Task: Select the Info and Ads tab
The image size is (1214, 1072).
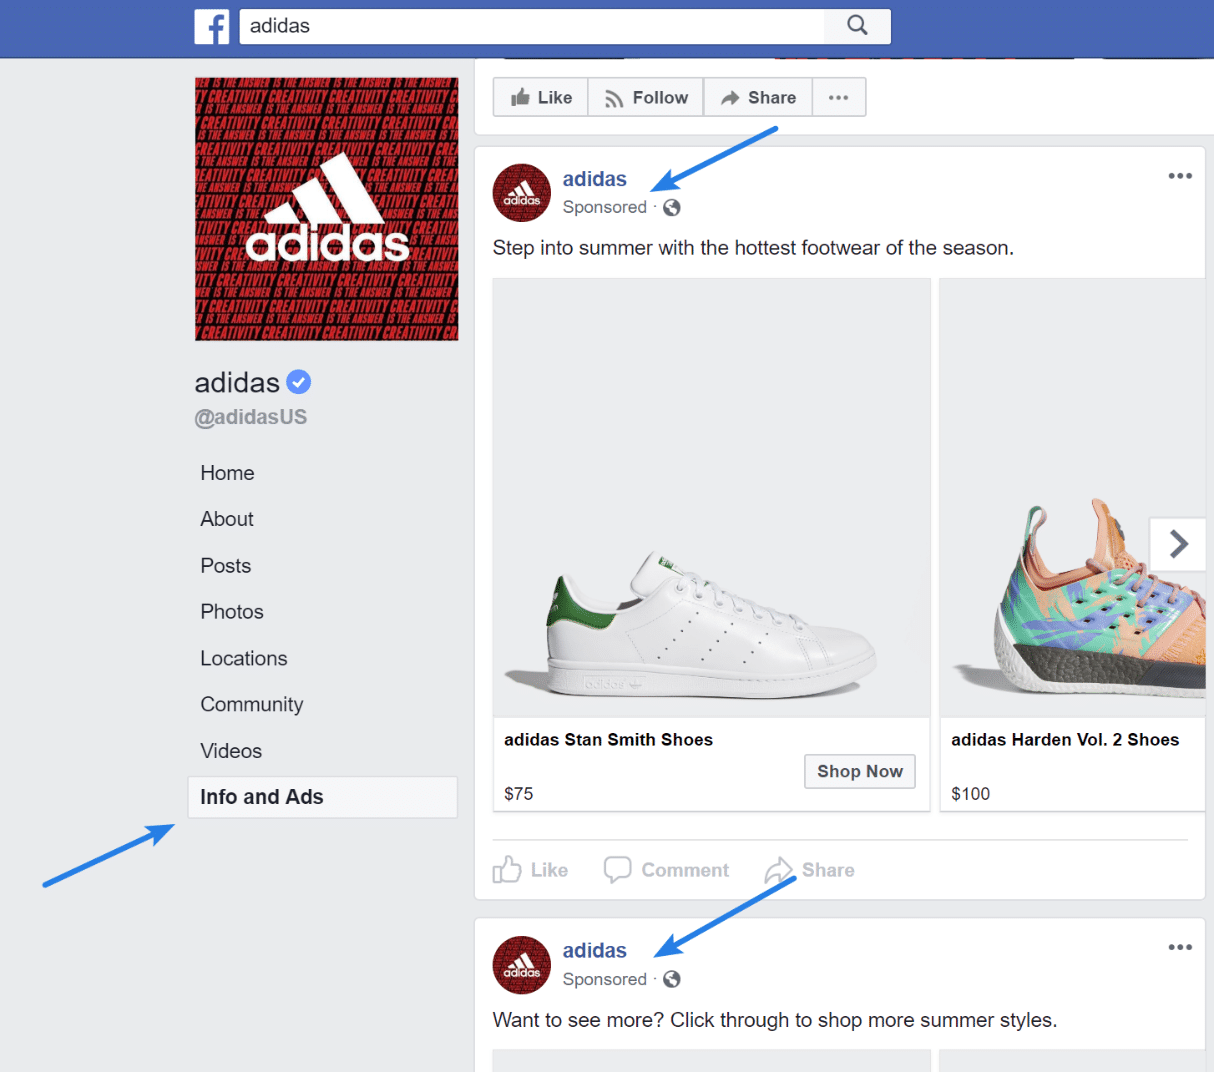Action: pos(323,797)
